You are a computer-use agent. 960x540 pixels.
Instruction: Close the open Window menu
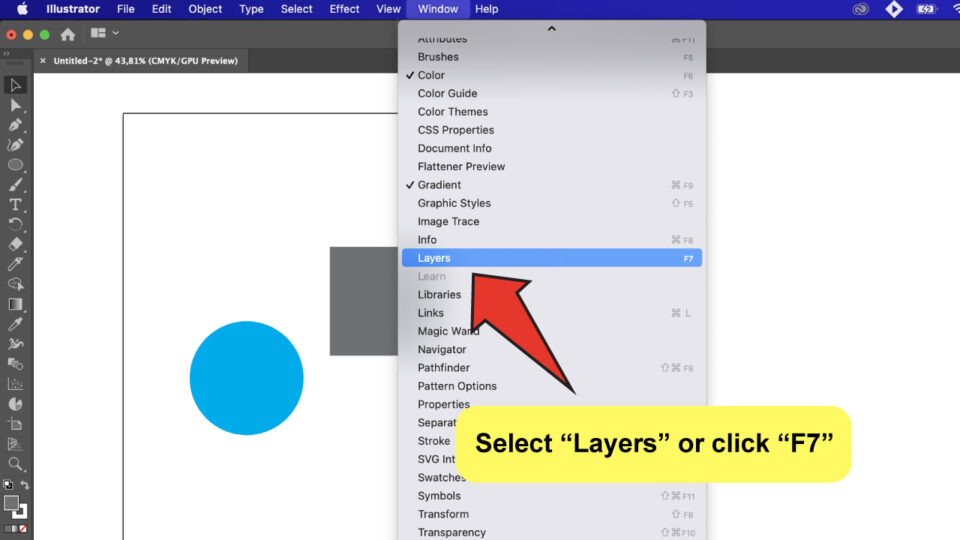tap(438, 9)
